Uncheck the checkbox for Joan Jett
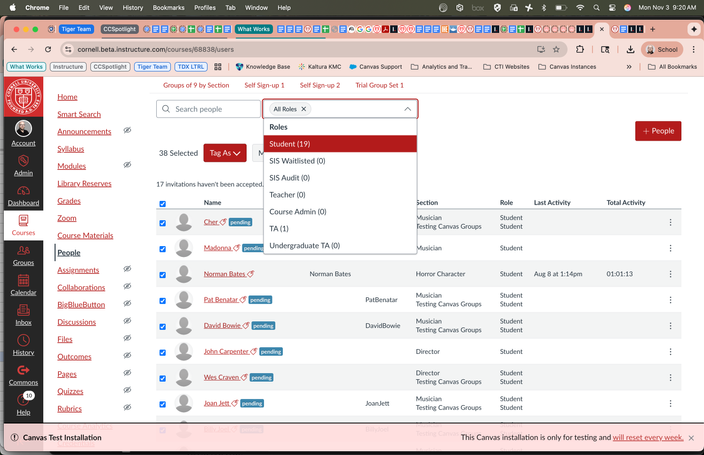 coord(163,404)
